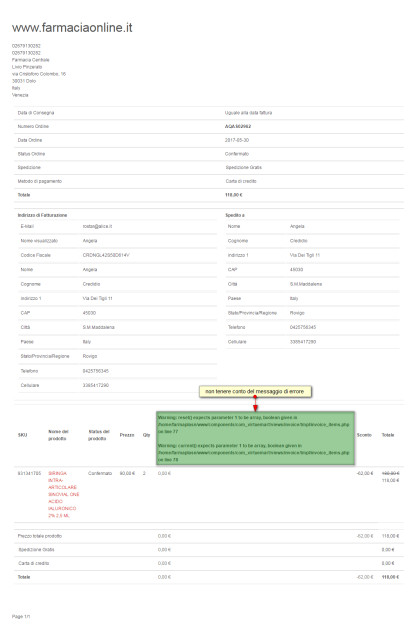Click the red arrow pointing to warning
The width and height of the screenshot is (418, 640).
pos(255,404)
